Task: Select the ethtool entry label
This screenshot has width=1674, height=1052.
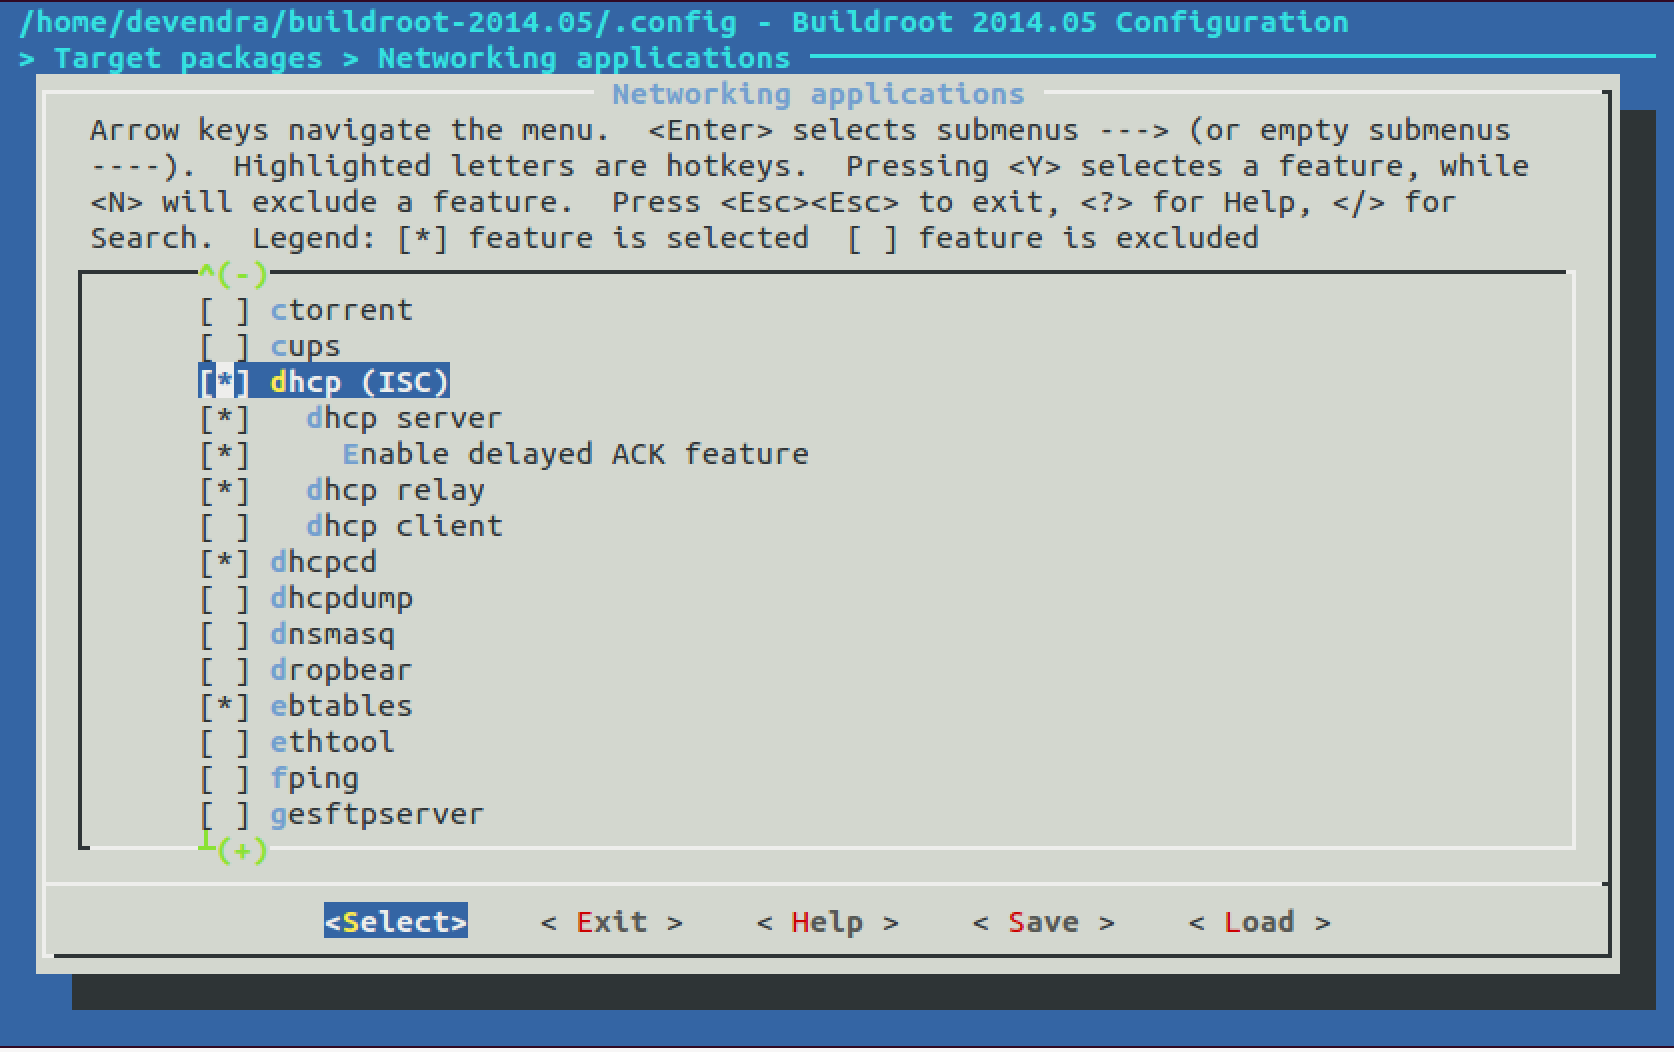Action: [332, 743]
